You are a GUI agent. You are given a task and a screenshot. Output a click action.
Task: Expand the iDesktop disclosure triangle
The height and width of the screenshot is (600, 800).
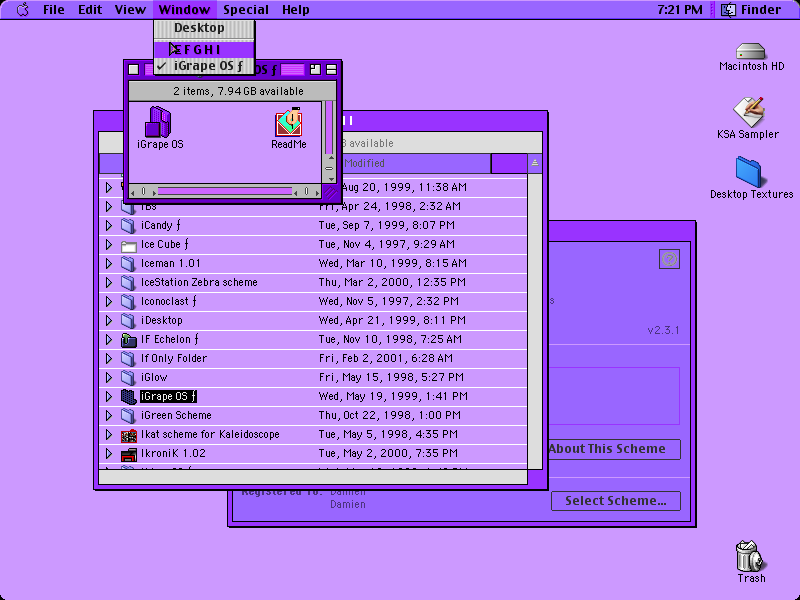[x=109, y=320]
